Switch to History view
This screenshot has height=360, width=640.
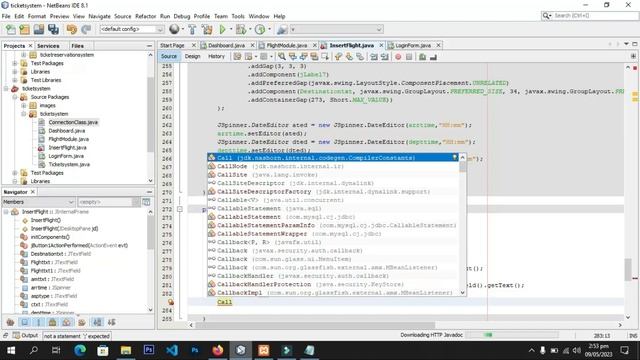point(216,56)
